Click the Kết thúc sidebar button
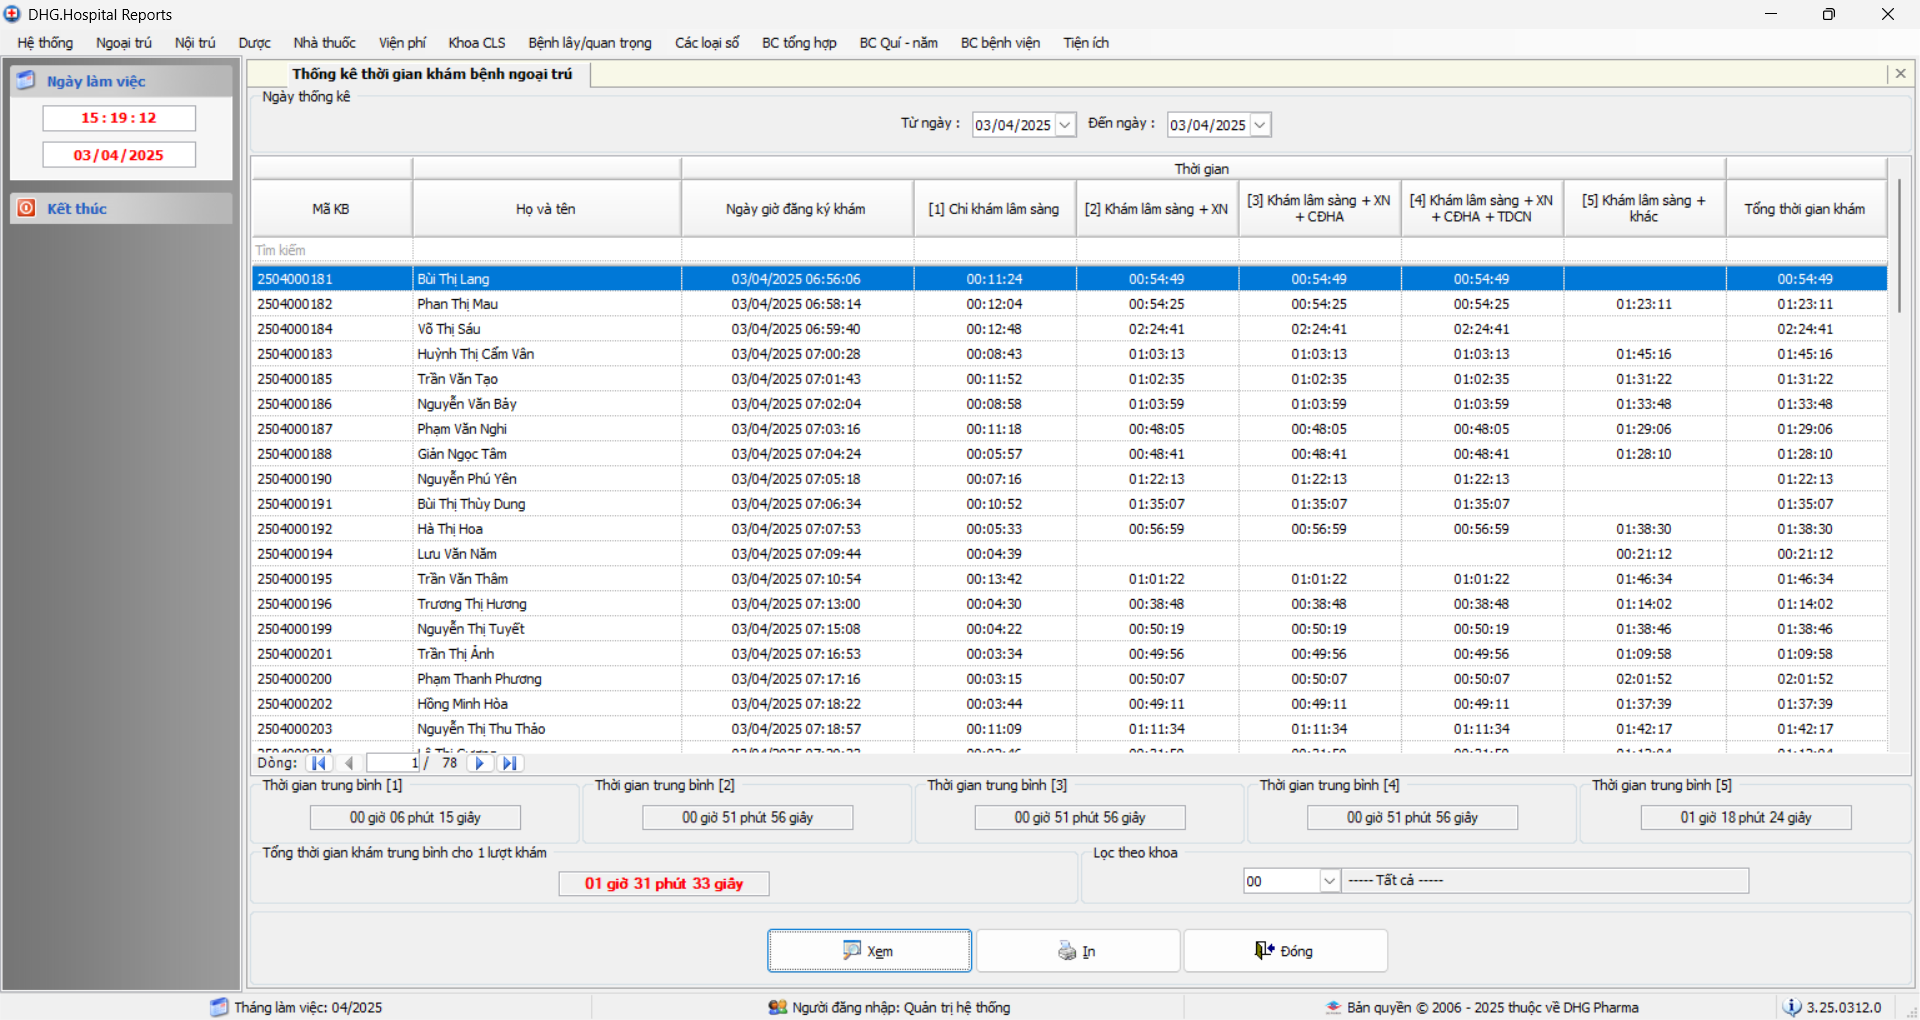 tap(121, 208)
